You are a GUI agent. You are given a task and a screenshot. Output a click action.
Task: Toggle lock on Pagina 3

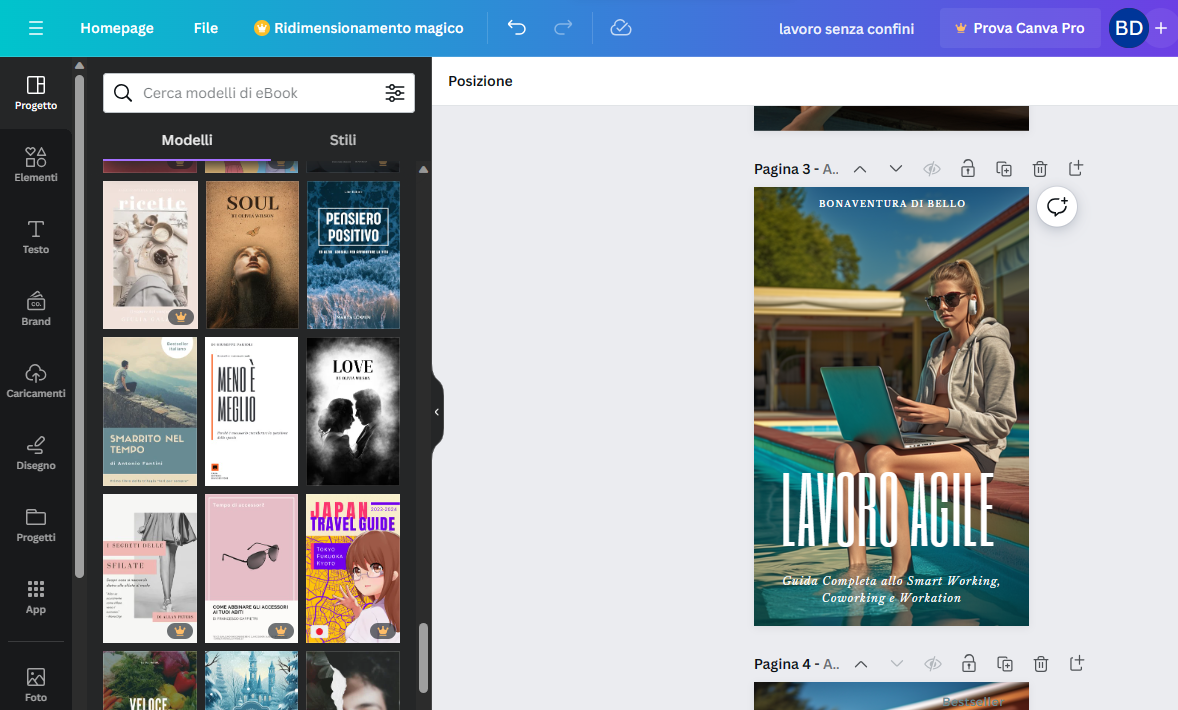968,169
